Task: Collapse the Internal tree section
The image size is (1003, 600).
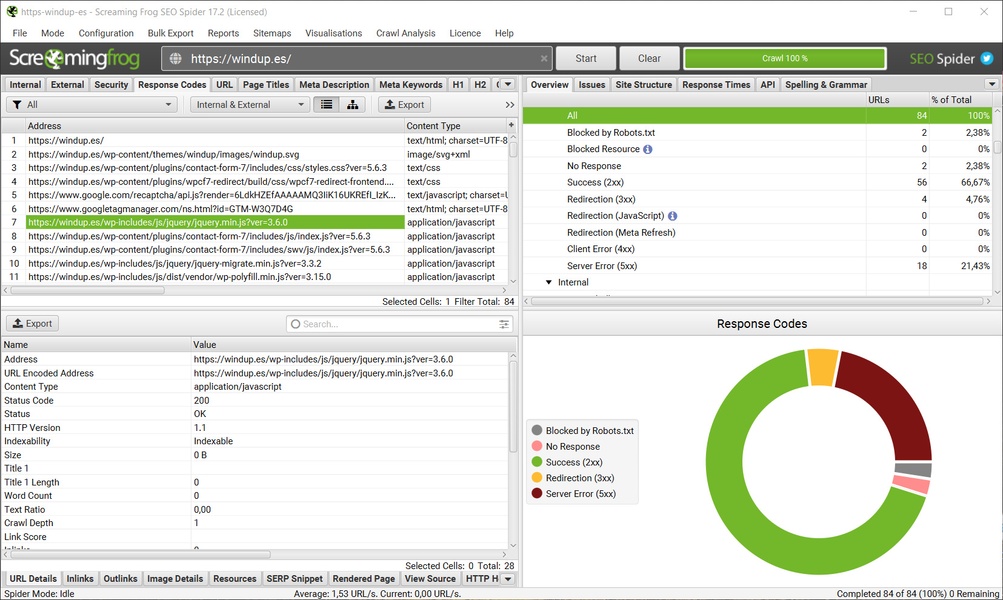Action: pos(548,282)
